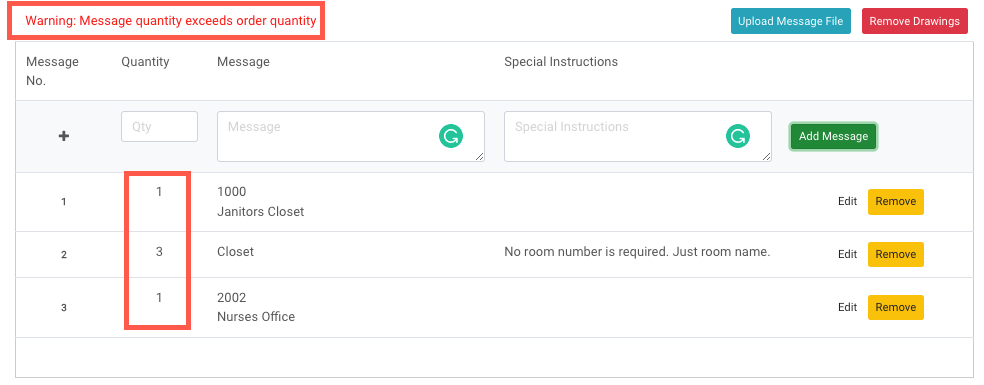Click the Special Instructions textarea resize handle
Viewport: 984px width, 385px height.
point(766,156)
